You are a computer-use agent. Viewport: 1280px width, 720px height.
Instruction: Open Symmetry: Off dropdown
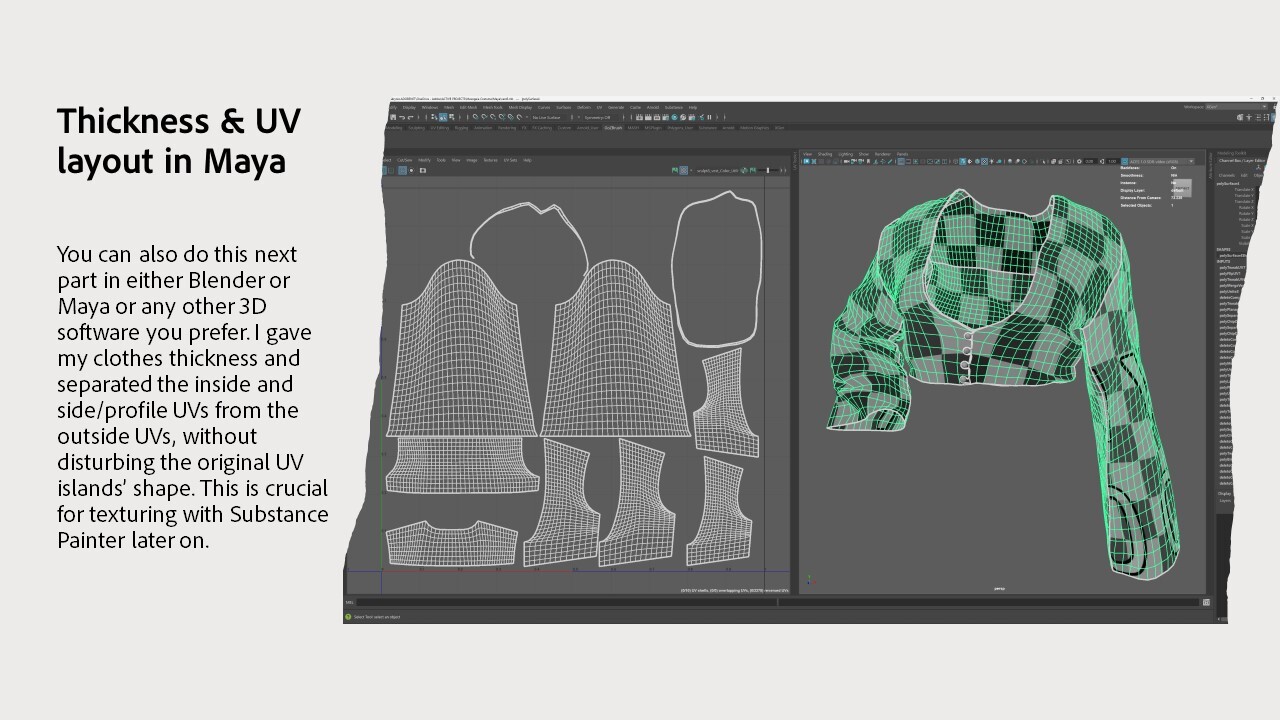tap(601, 117)
